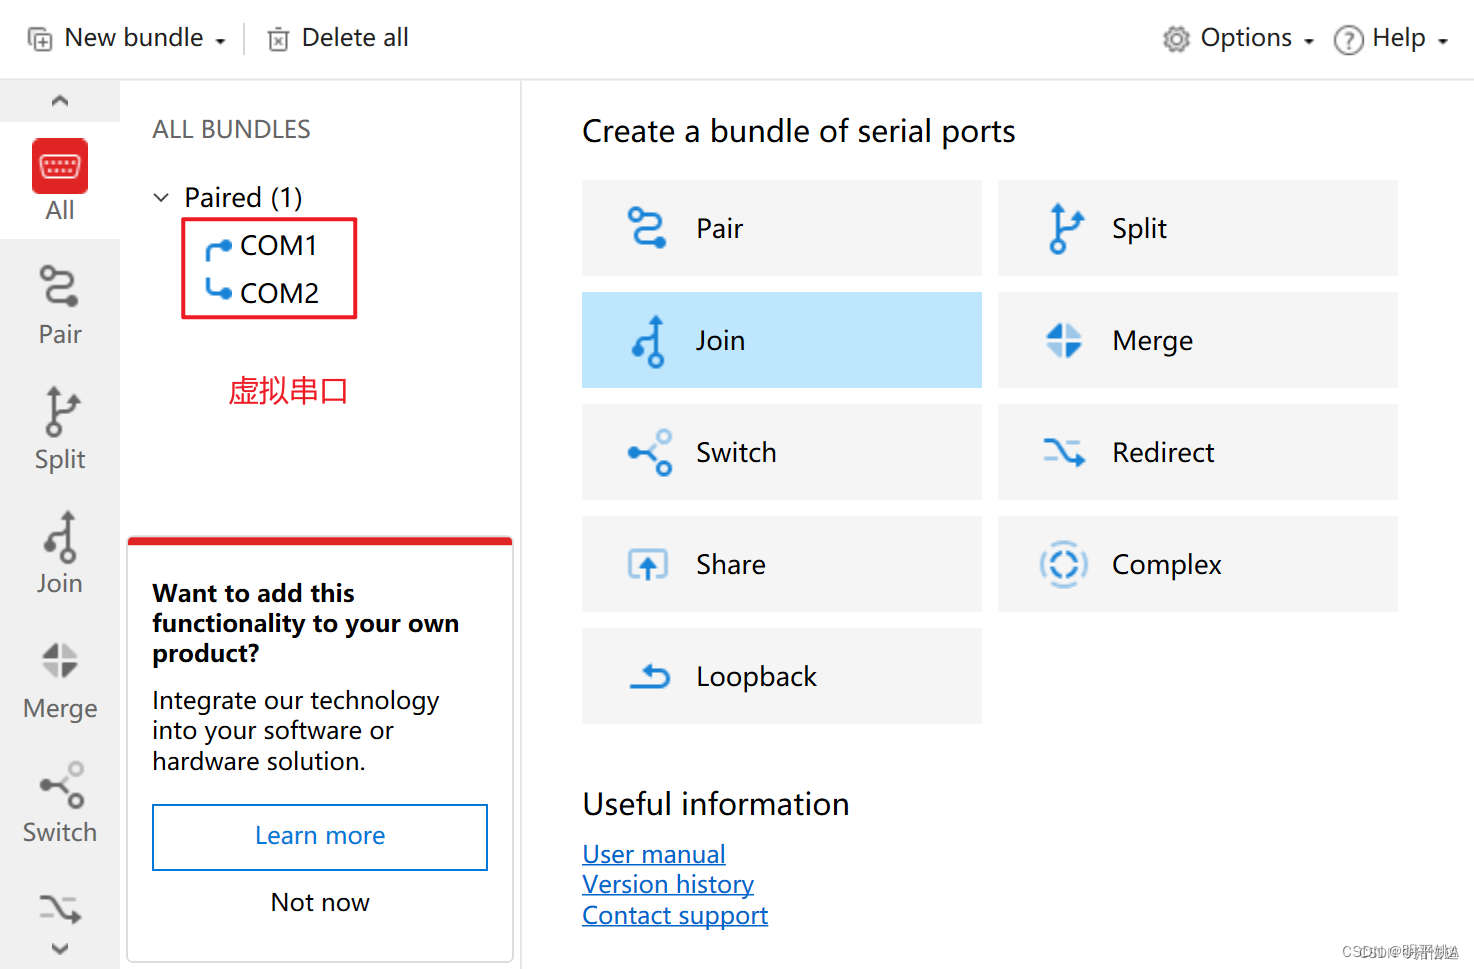Choose the Split sidebar icon
This screenshot has height=969, width=1474.
pyautogui.click(x=60, y=412)
